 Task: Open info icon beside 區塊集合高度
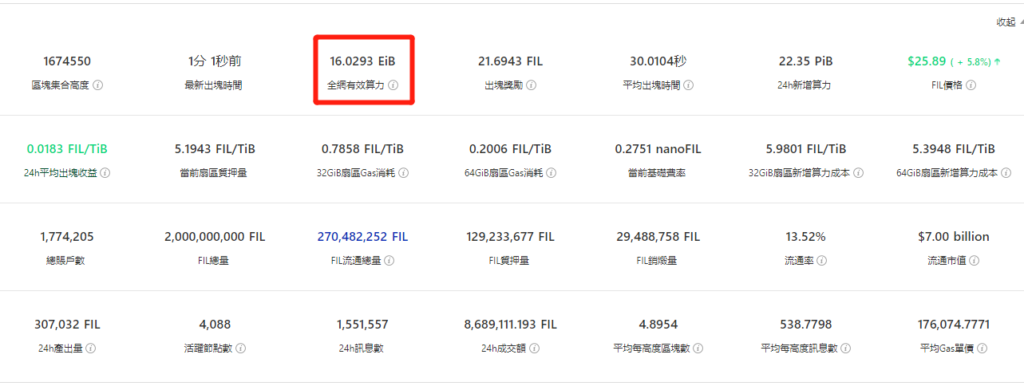(x=97, y=86)
